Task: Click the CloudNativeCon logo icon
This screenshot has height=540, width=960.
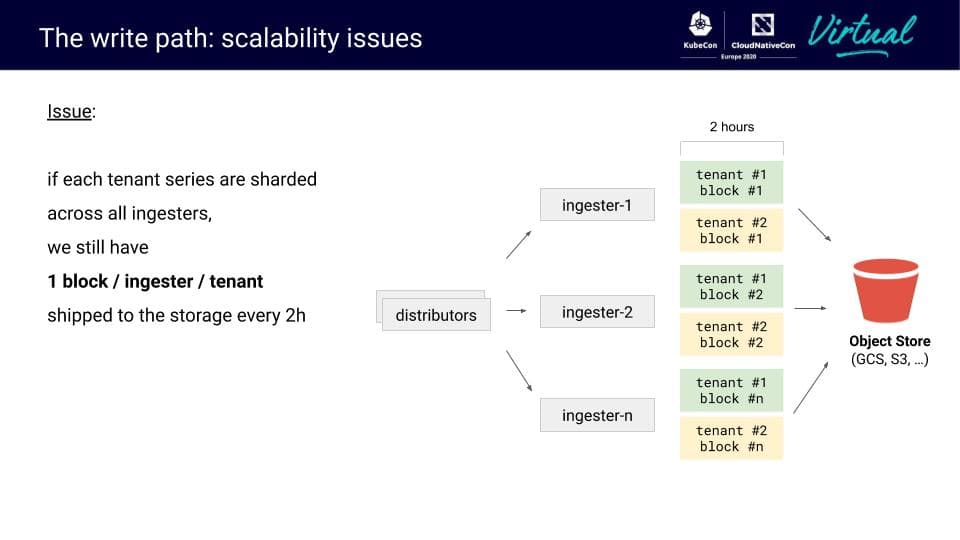Action: pyautogui.click(x=763, y=23)
